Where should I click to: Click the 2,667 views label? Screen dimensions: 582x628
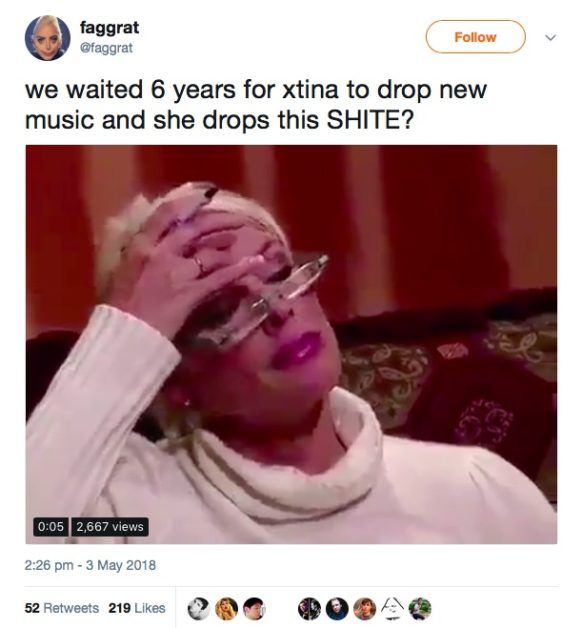point(110,526)
